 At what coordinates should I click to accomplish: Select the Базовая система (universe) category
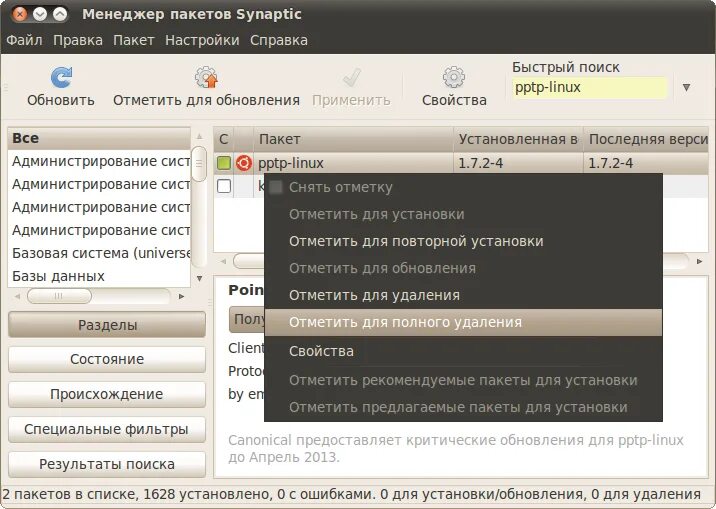click(99, 253)
